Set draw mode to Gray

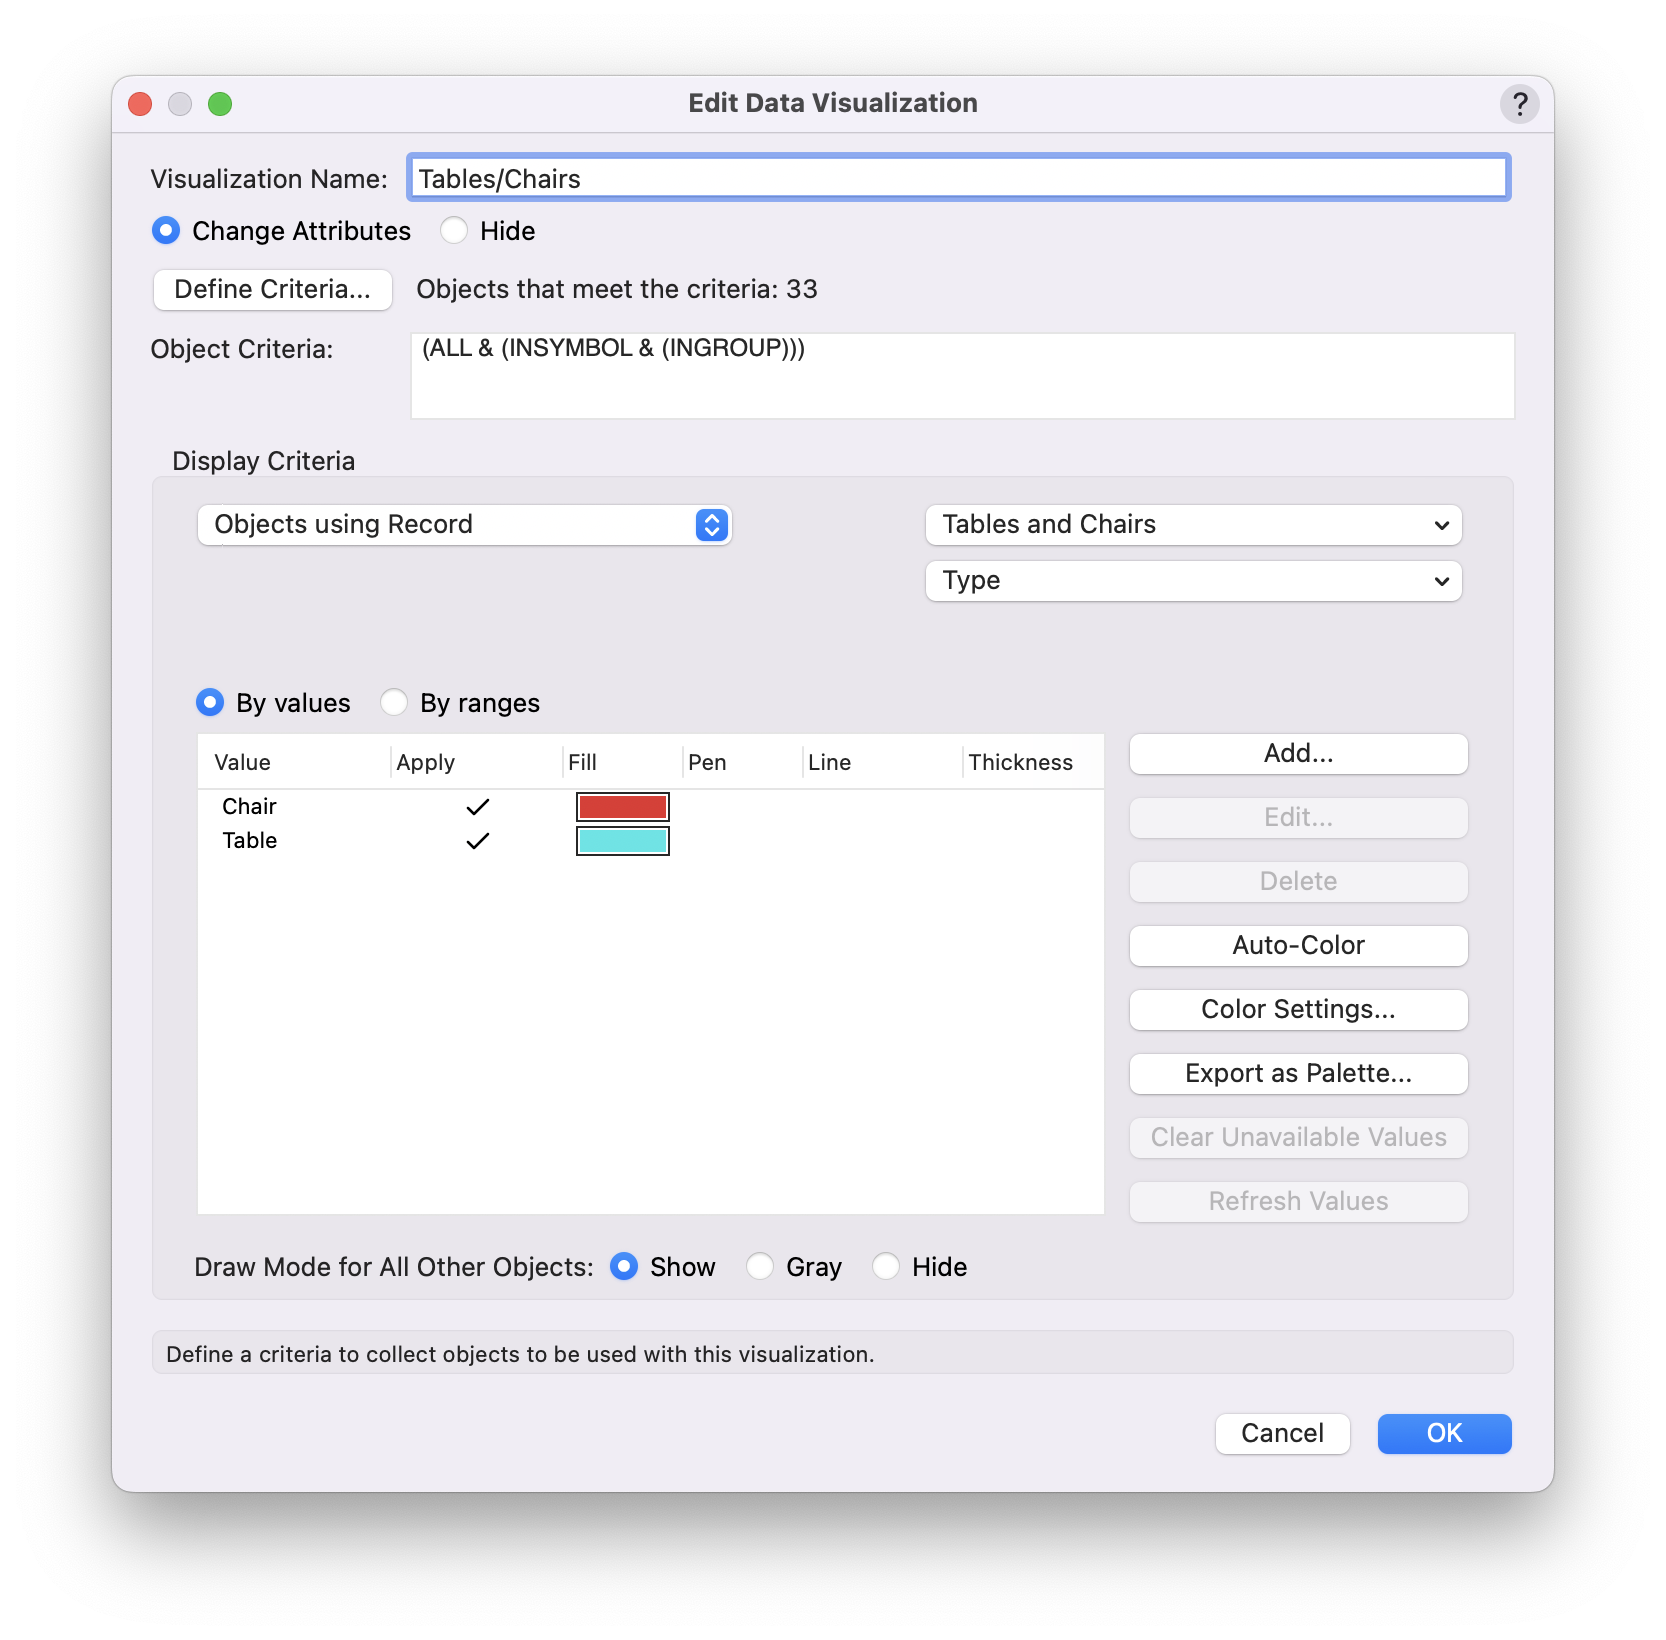point(760,1266)
